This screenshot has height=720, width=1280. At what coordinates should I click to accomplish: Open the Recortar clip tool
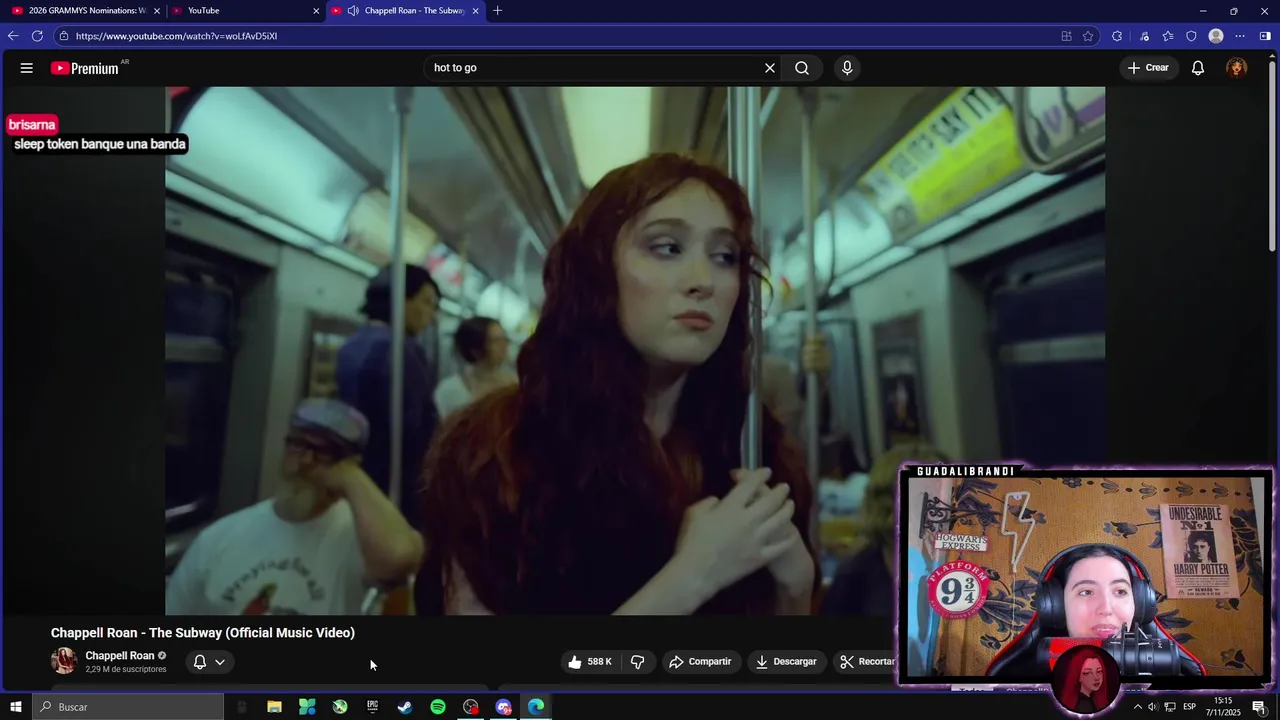point(866,662)
